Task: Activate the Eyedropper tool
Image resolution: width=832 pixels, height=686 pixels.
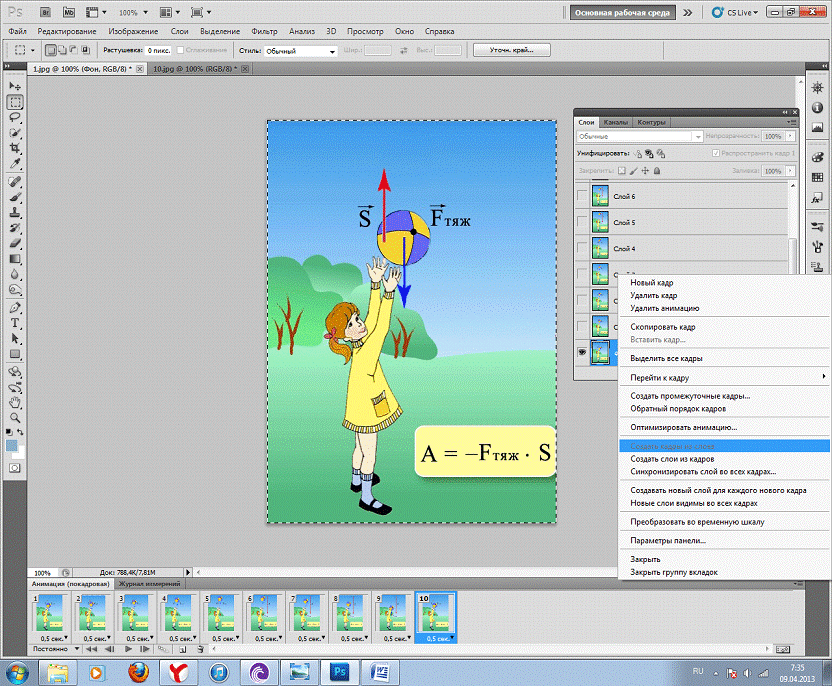Action: click(x=15, y=163)
